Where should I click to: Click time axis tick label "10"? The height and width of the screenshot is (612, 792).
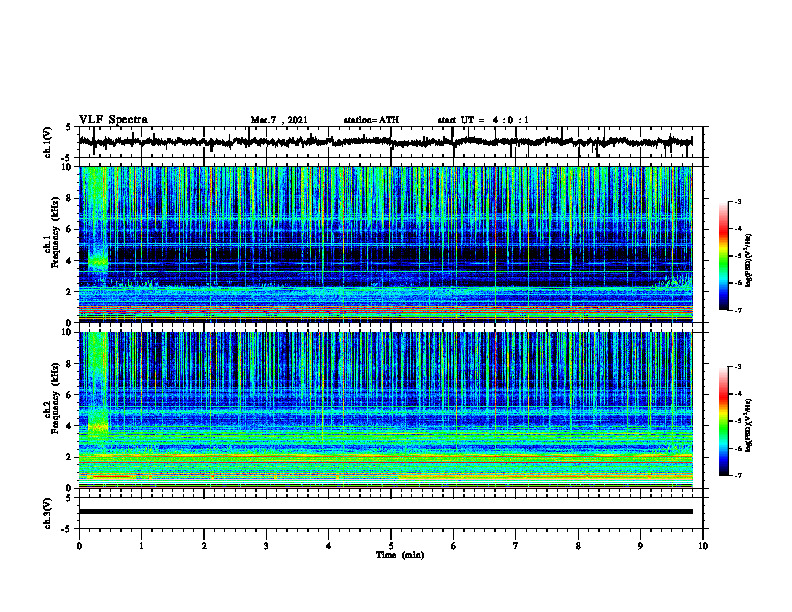[703, 546]
